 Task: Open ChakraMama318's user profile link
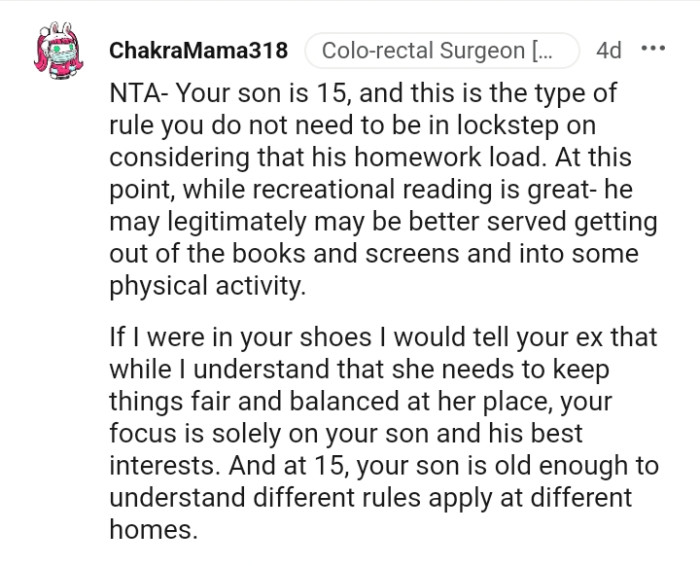pos(198,50)
